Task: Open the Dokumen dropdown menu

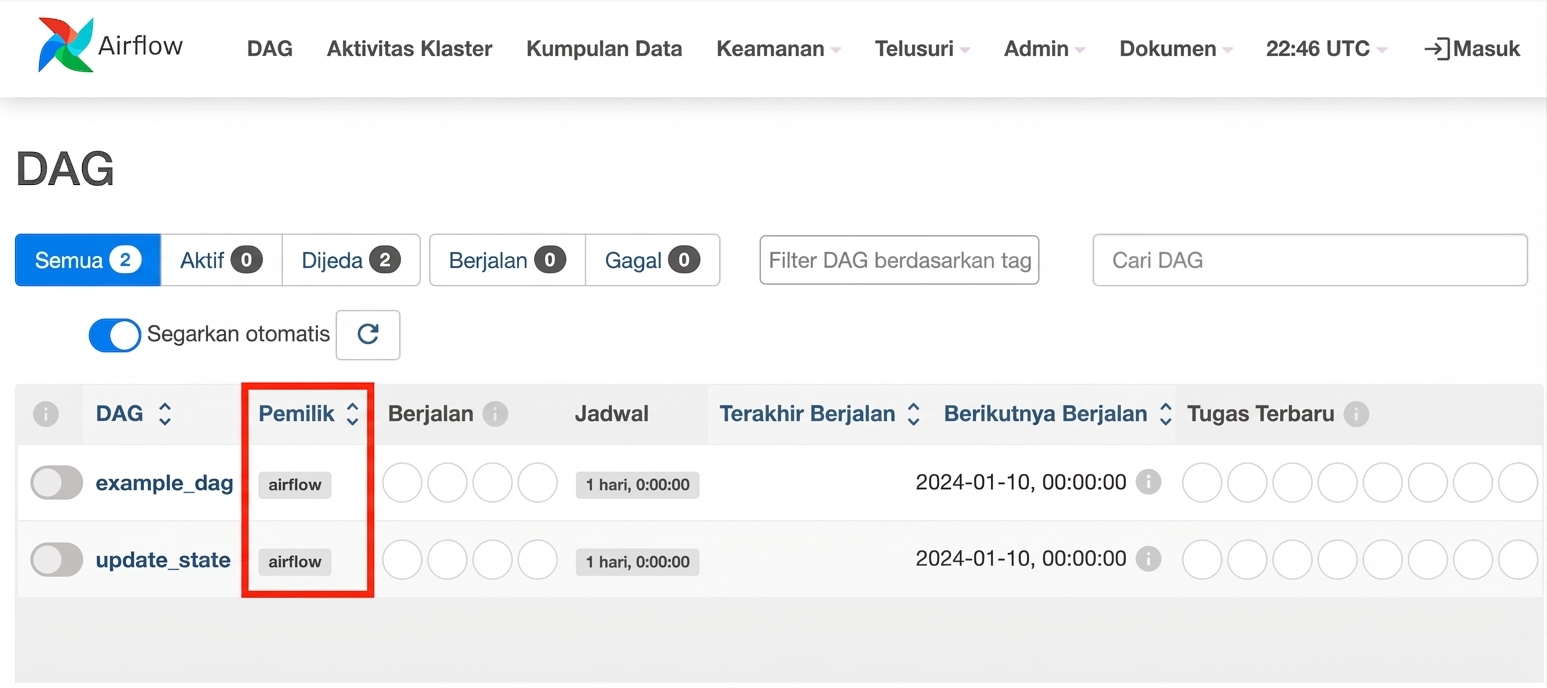Action: 1176,48
